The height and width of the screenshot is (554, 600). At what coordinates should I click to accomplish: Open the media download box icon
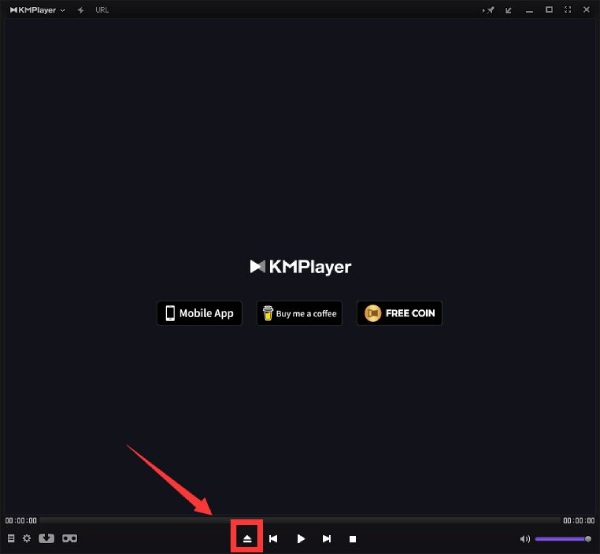(x=46, y=538)
